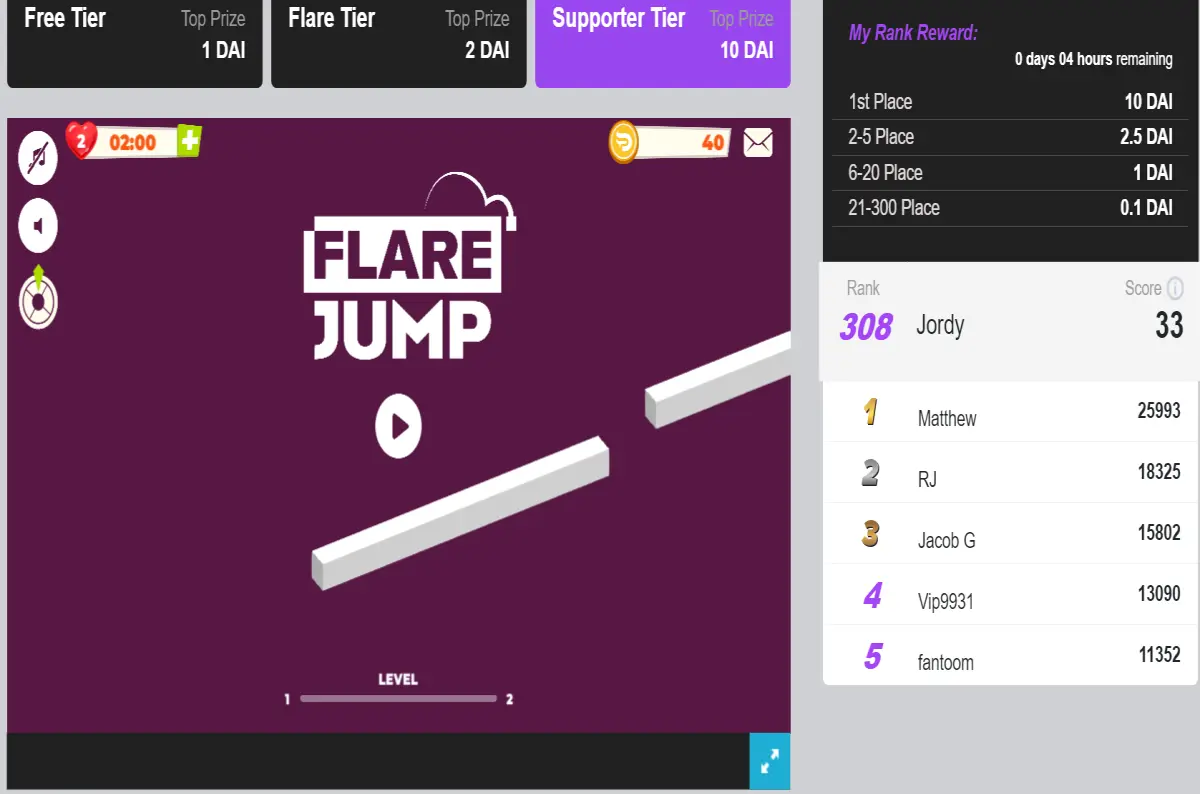Screen dimensions: 1200x794
Task: Expand the game to fullscreen
Action: coord(769,762)
